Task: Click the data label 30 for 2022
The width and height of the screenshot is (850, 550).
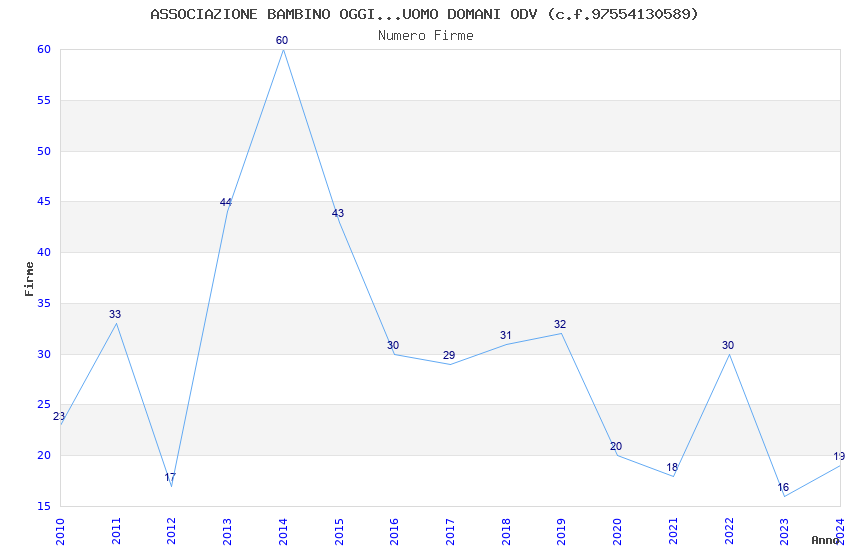Action: [728, 345]
